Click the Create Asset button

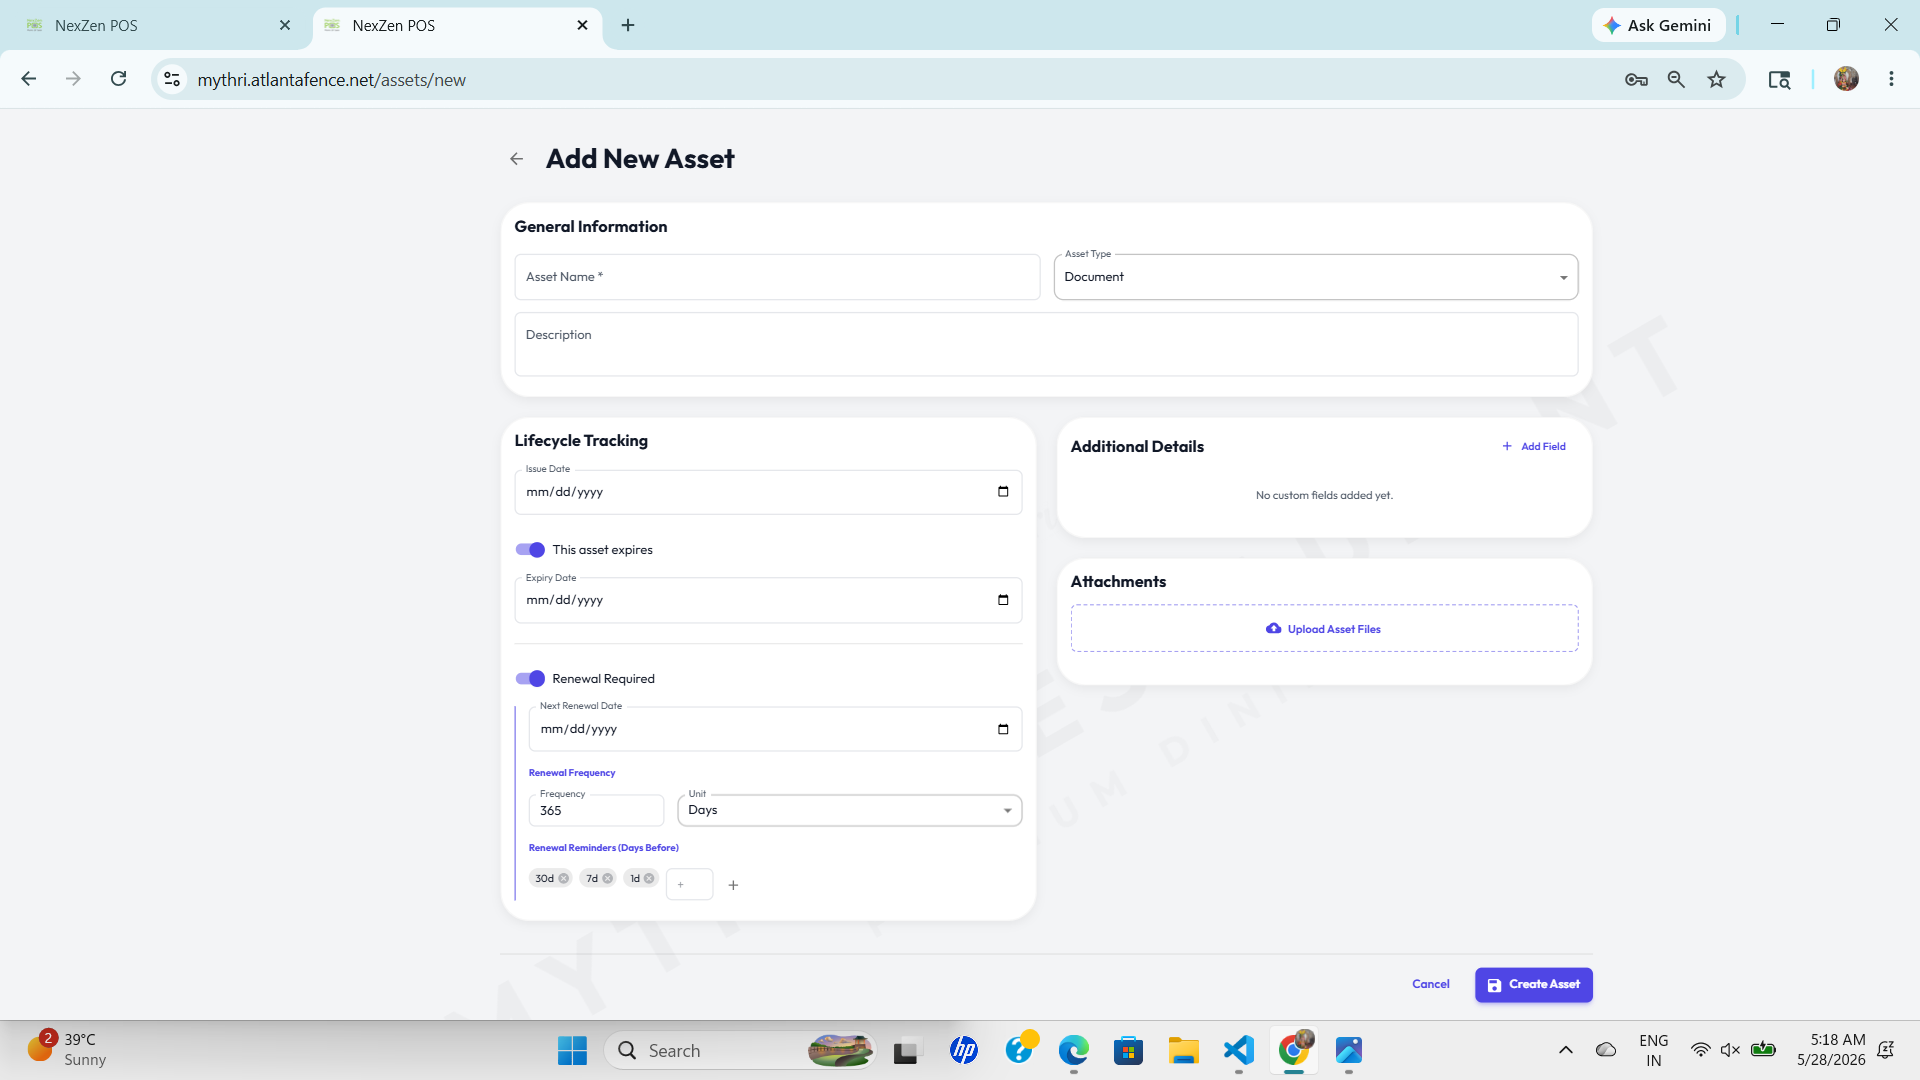1534,985
